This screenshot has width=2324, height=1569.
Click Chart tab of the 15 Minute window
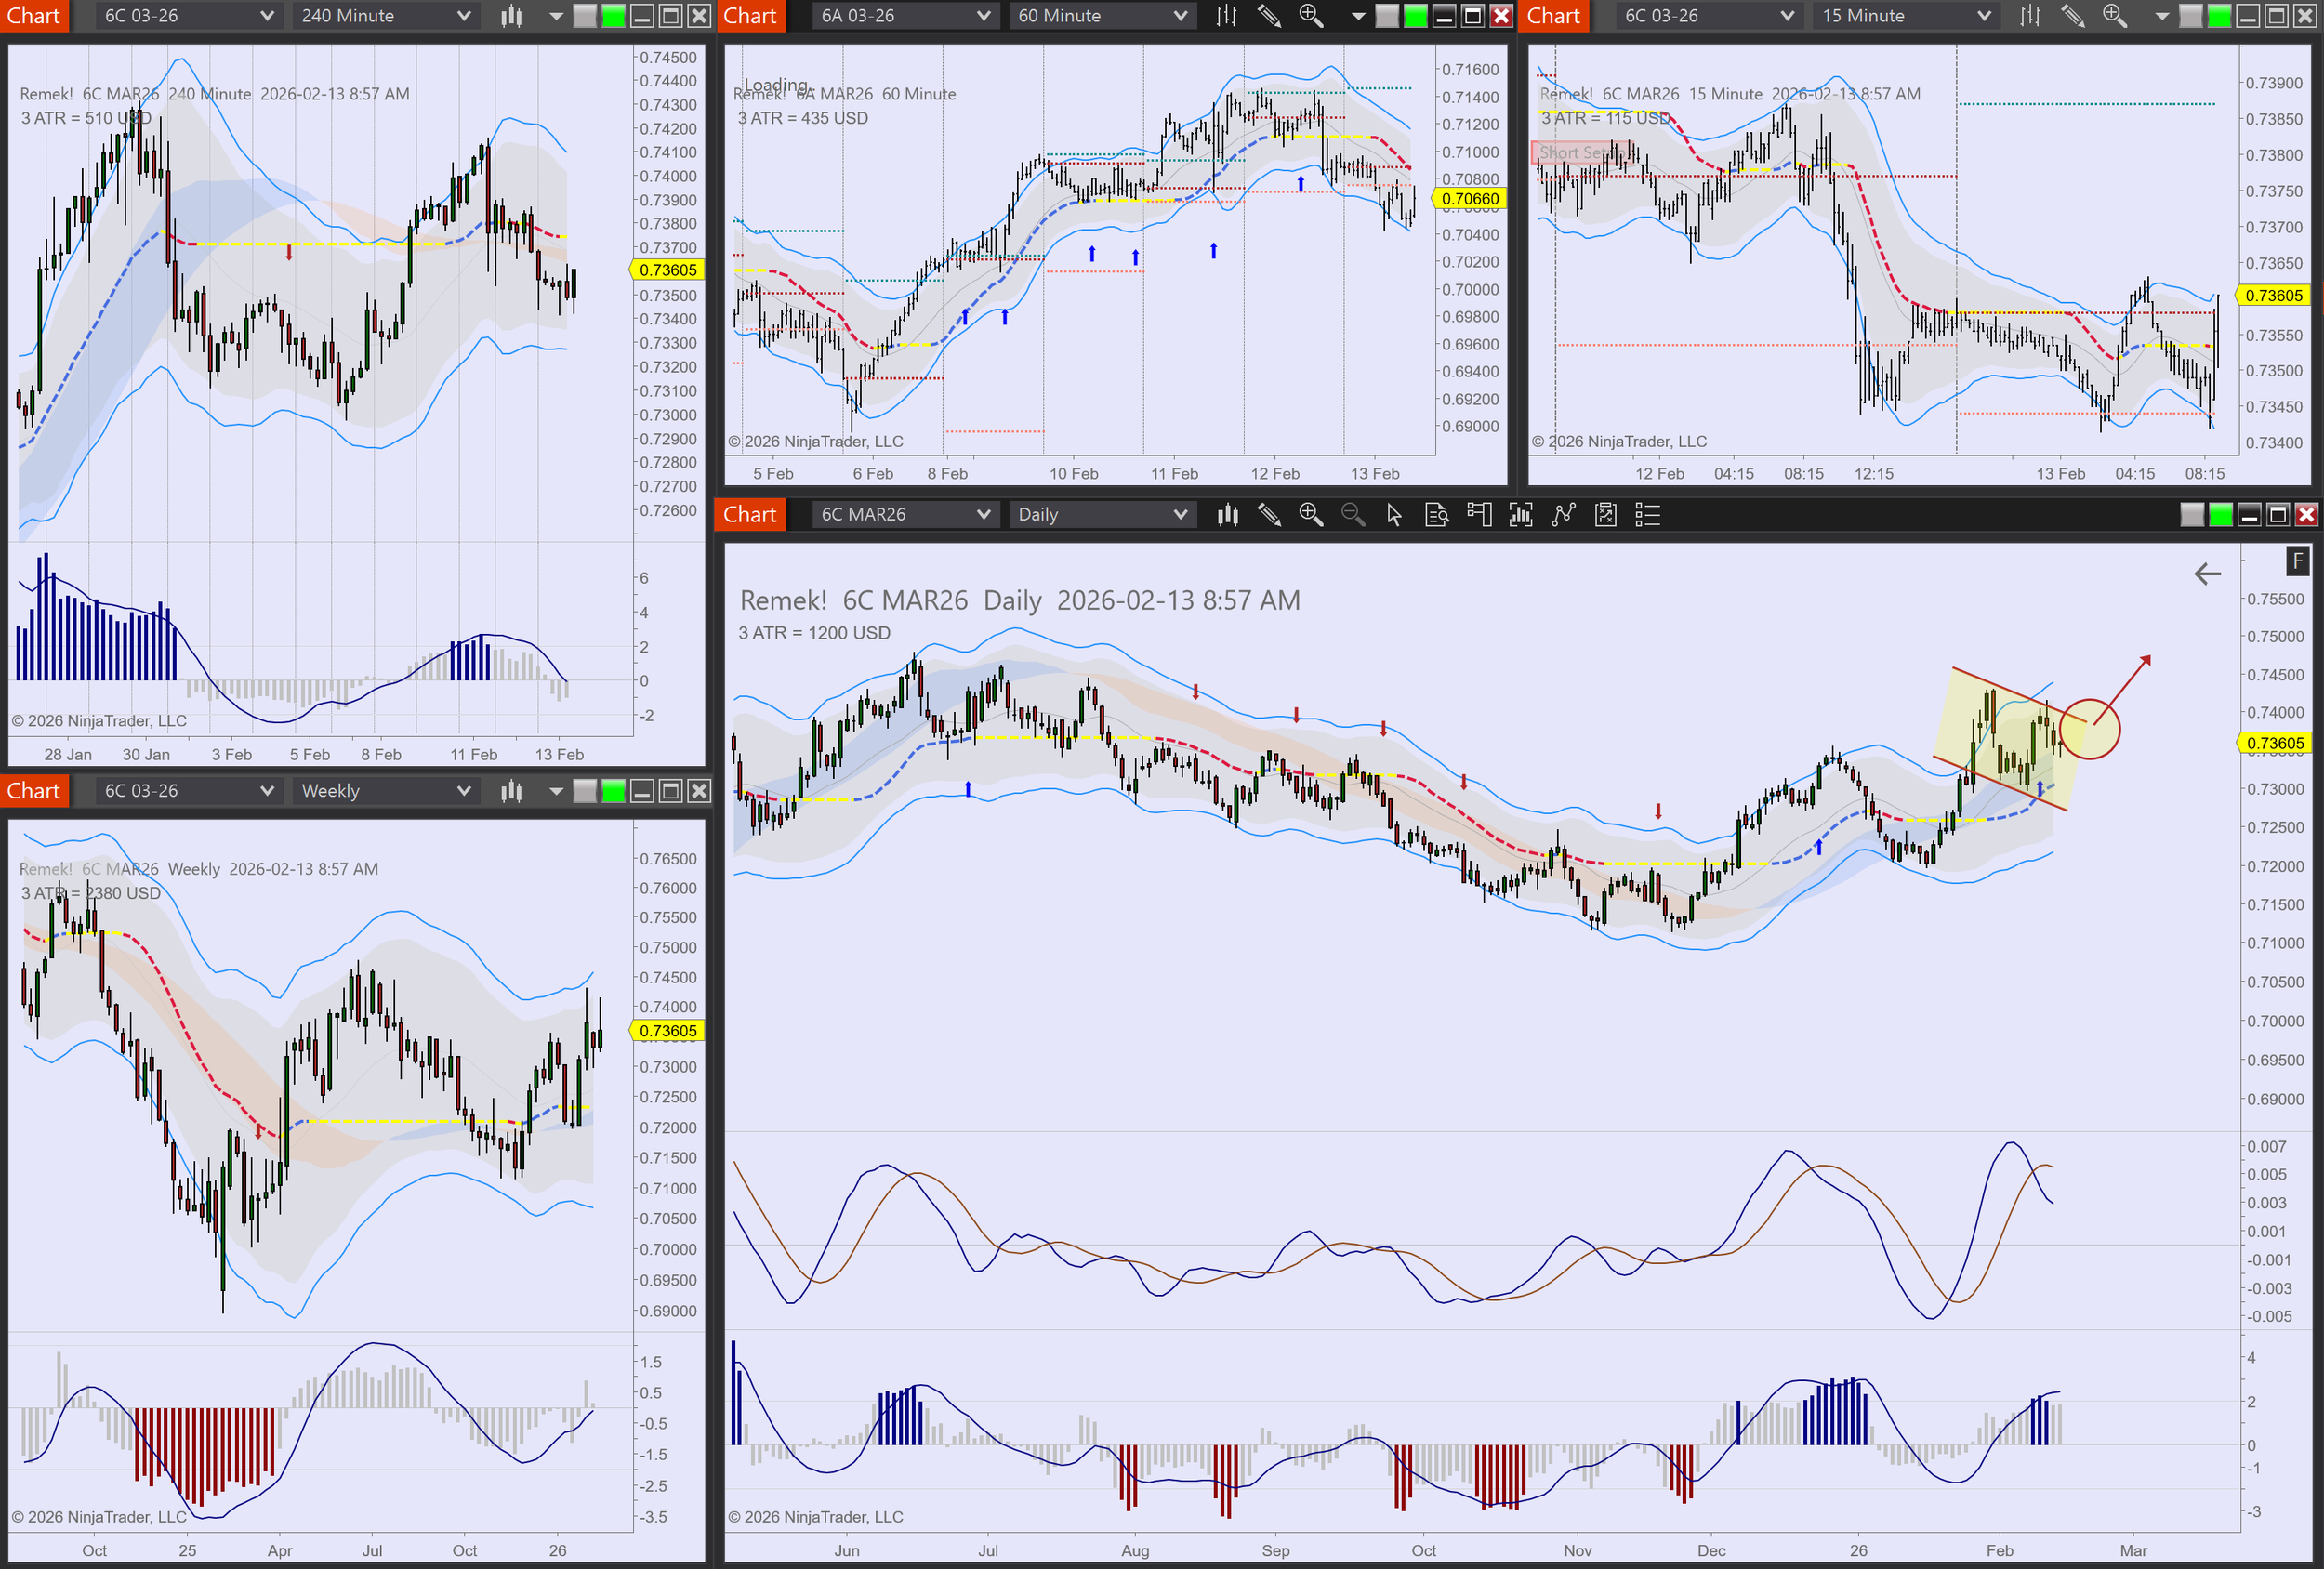pos(1553,16)
